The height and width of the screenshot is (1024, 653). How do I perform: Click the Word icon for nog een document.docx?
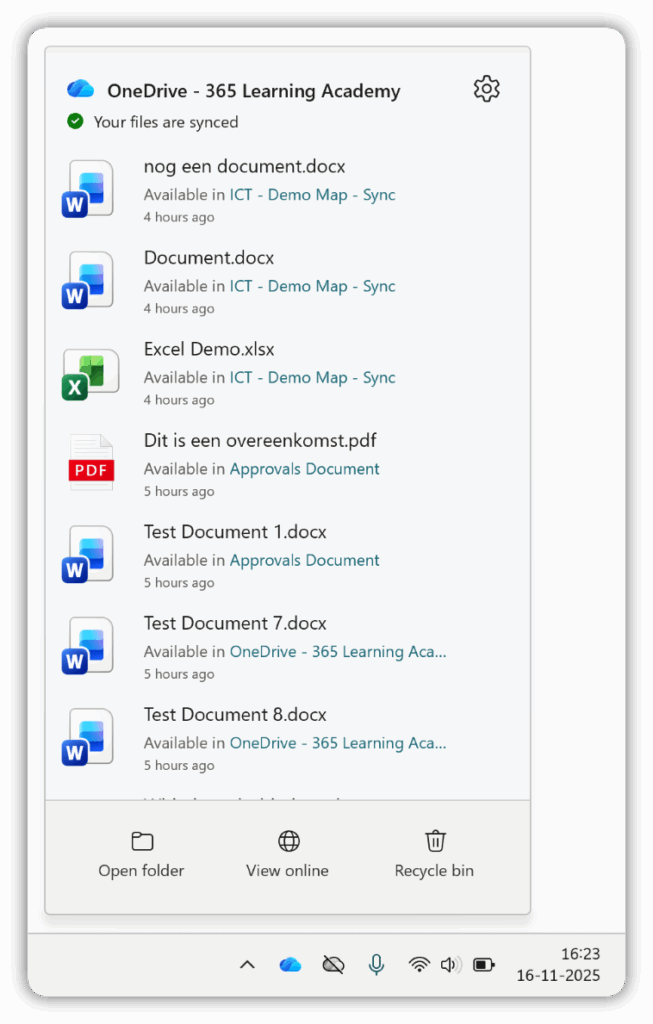(88, 188)
